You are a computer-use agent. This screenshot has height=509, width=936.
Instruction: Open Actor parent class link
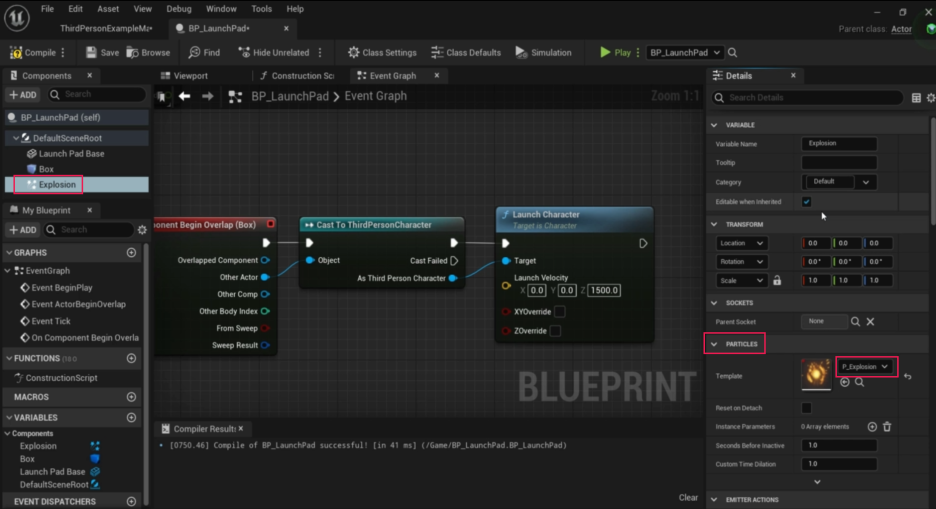[901, 29]
